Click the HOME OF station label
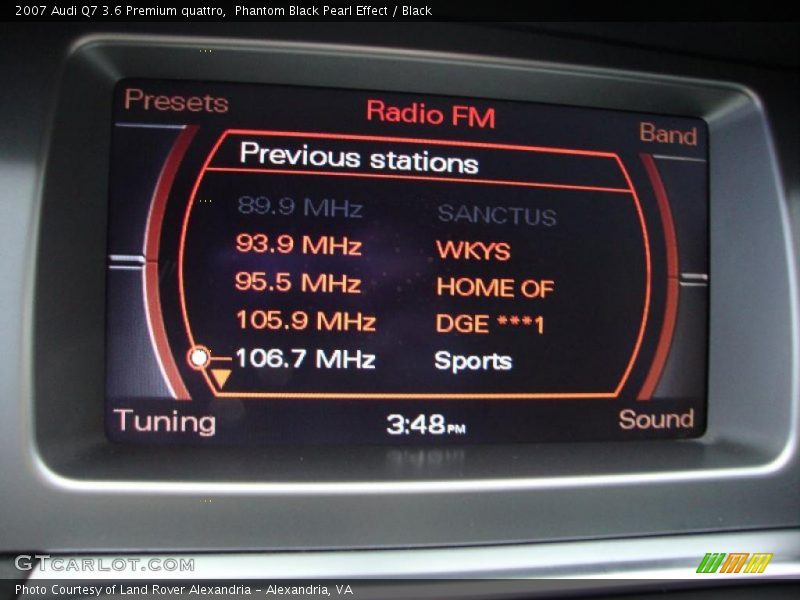The width and height of the screenshot is (800, 600). 495,288
